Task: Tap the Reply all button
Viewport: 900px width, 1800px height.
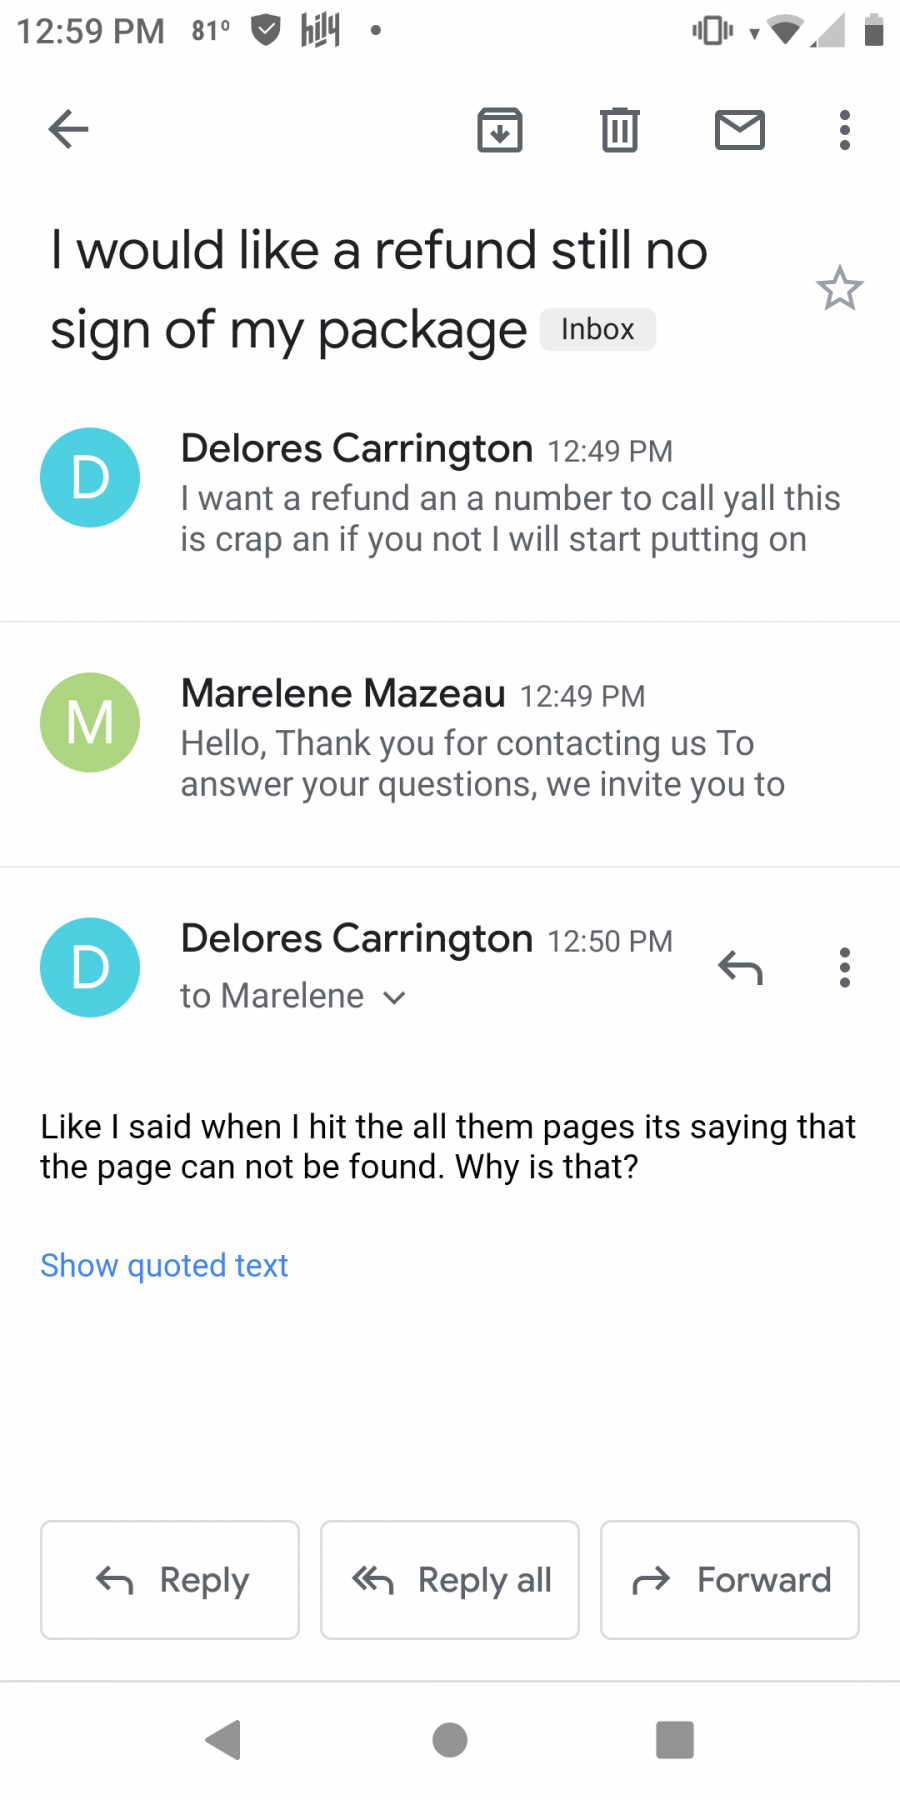Action: (450, 1580)
